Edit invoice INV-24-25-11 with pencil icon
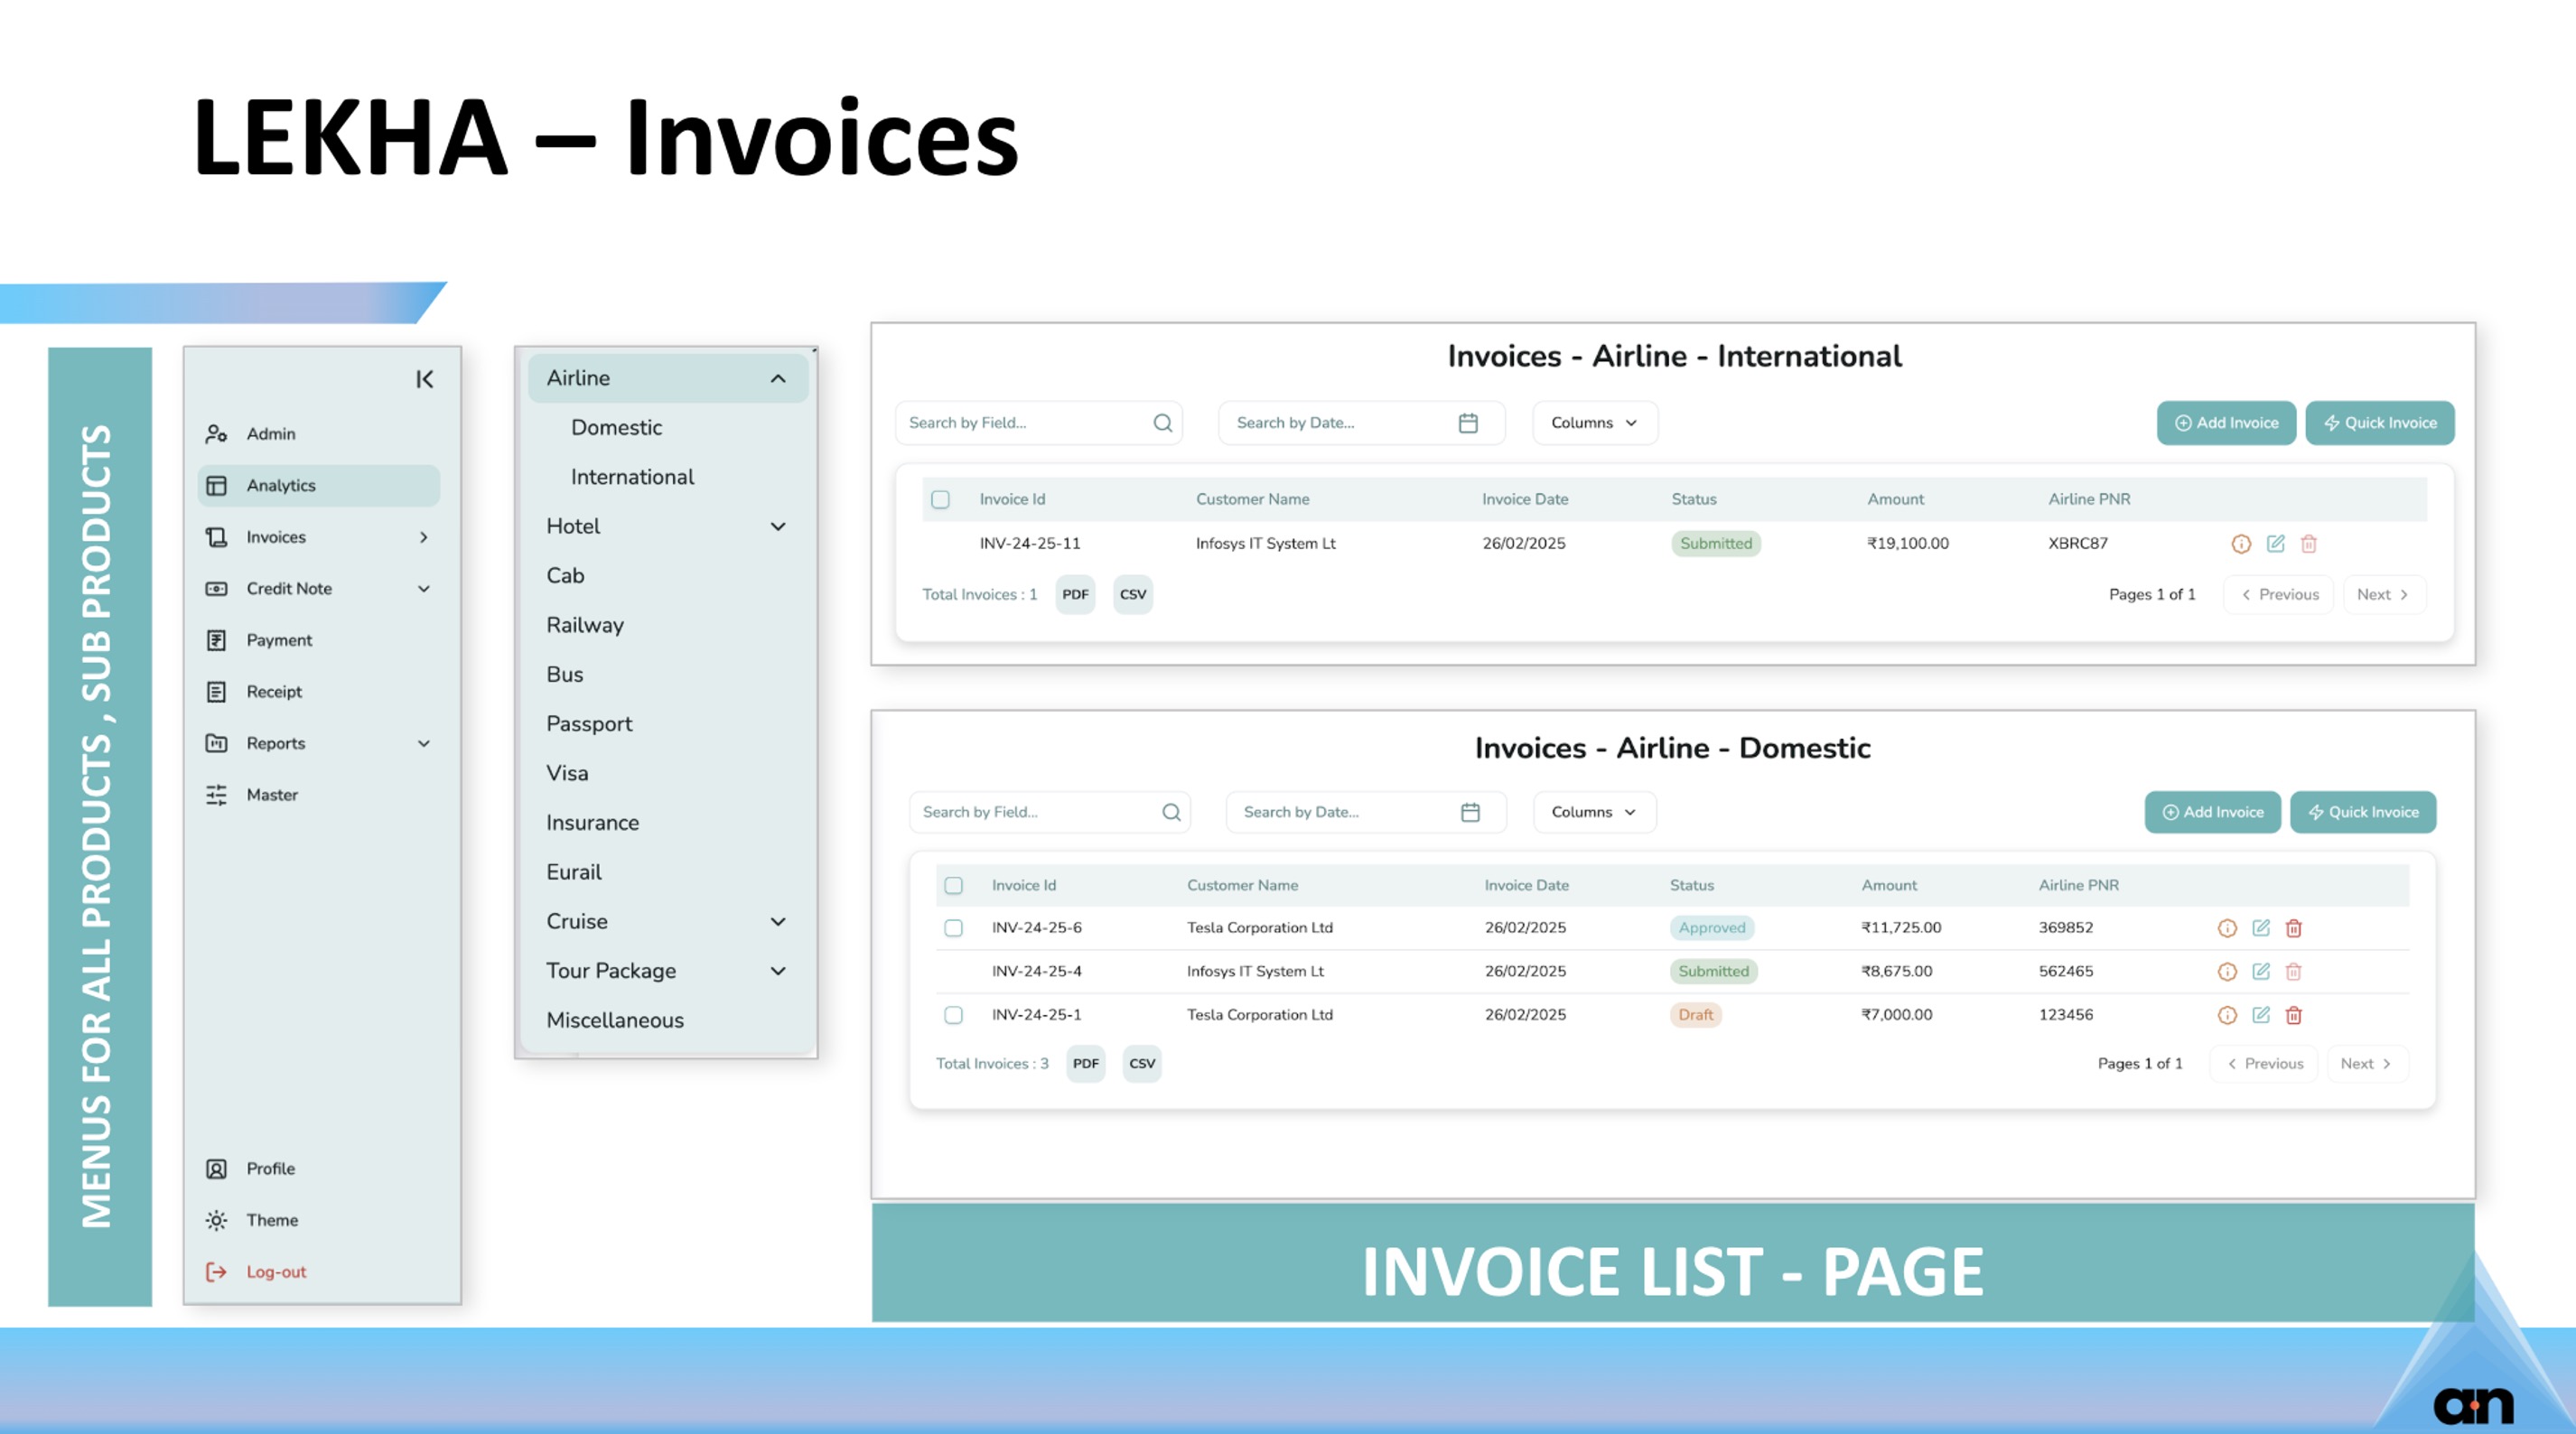The height and width of the screenshot is (1434, 2576). click(2276, 543)
